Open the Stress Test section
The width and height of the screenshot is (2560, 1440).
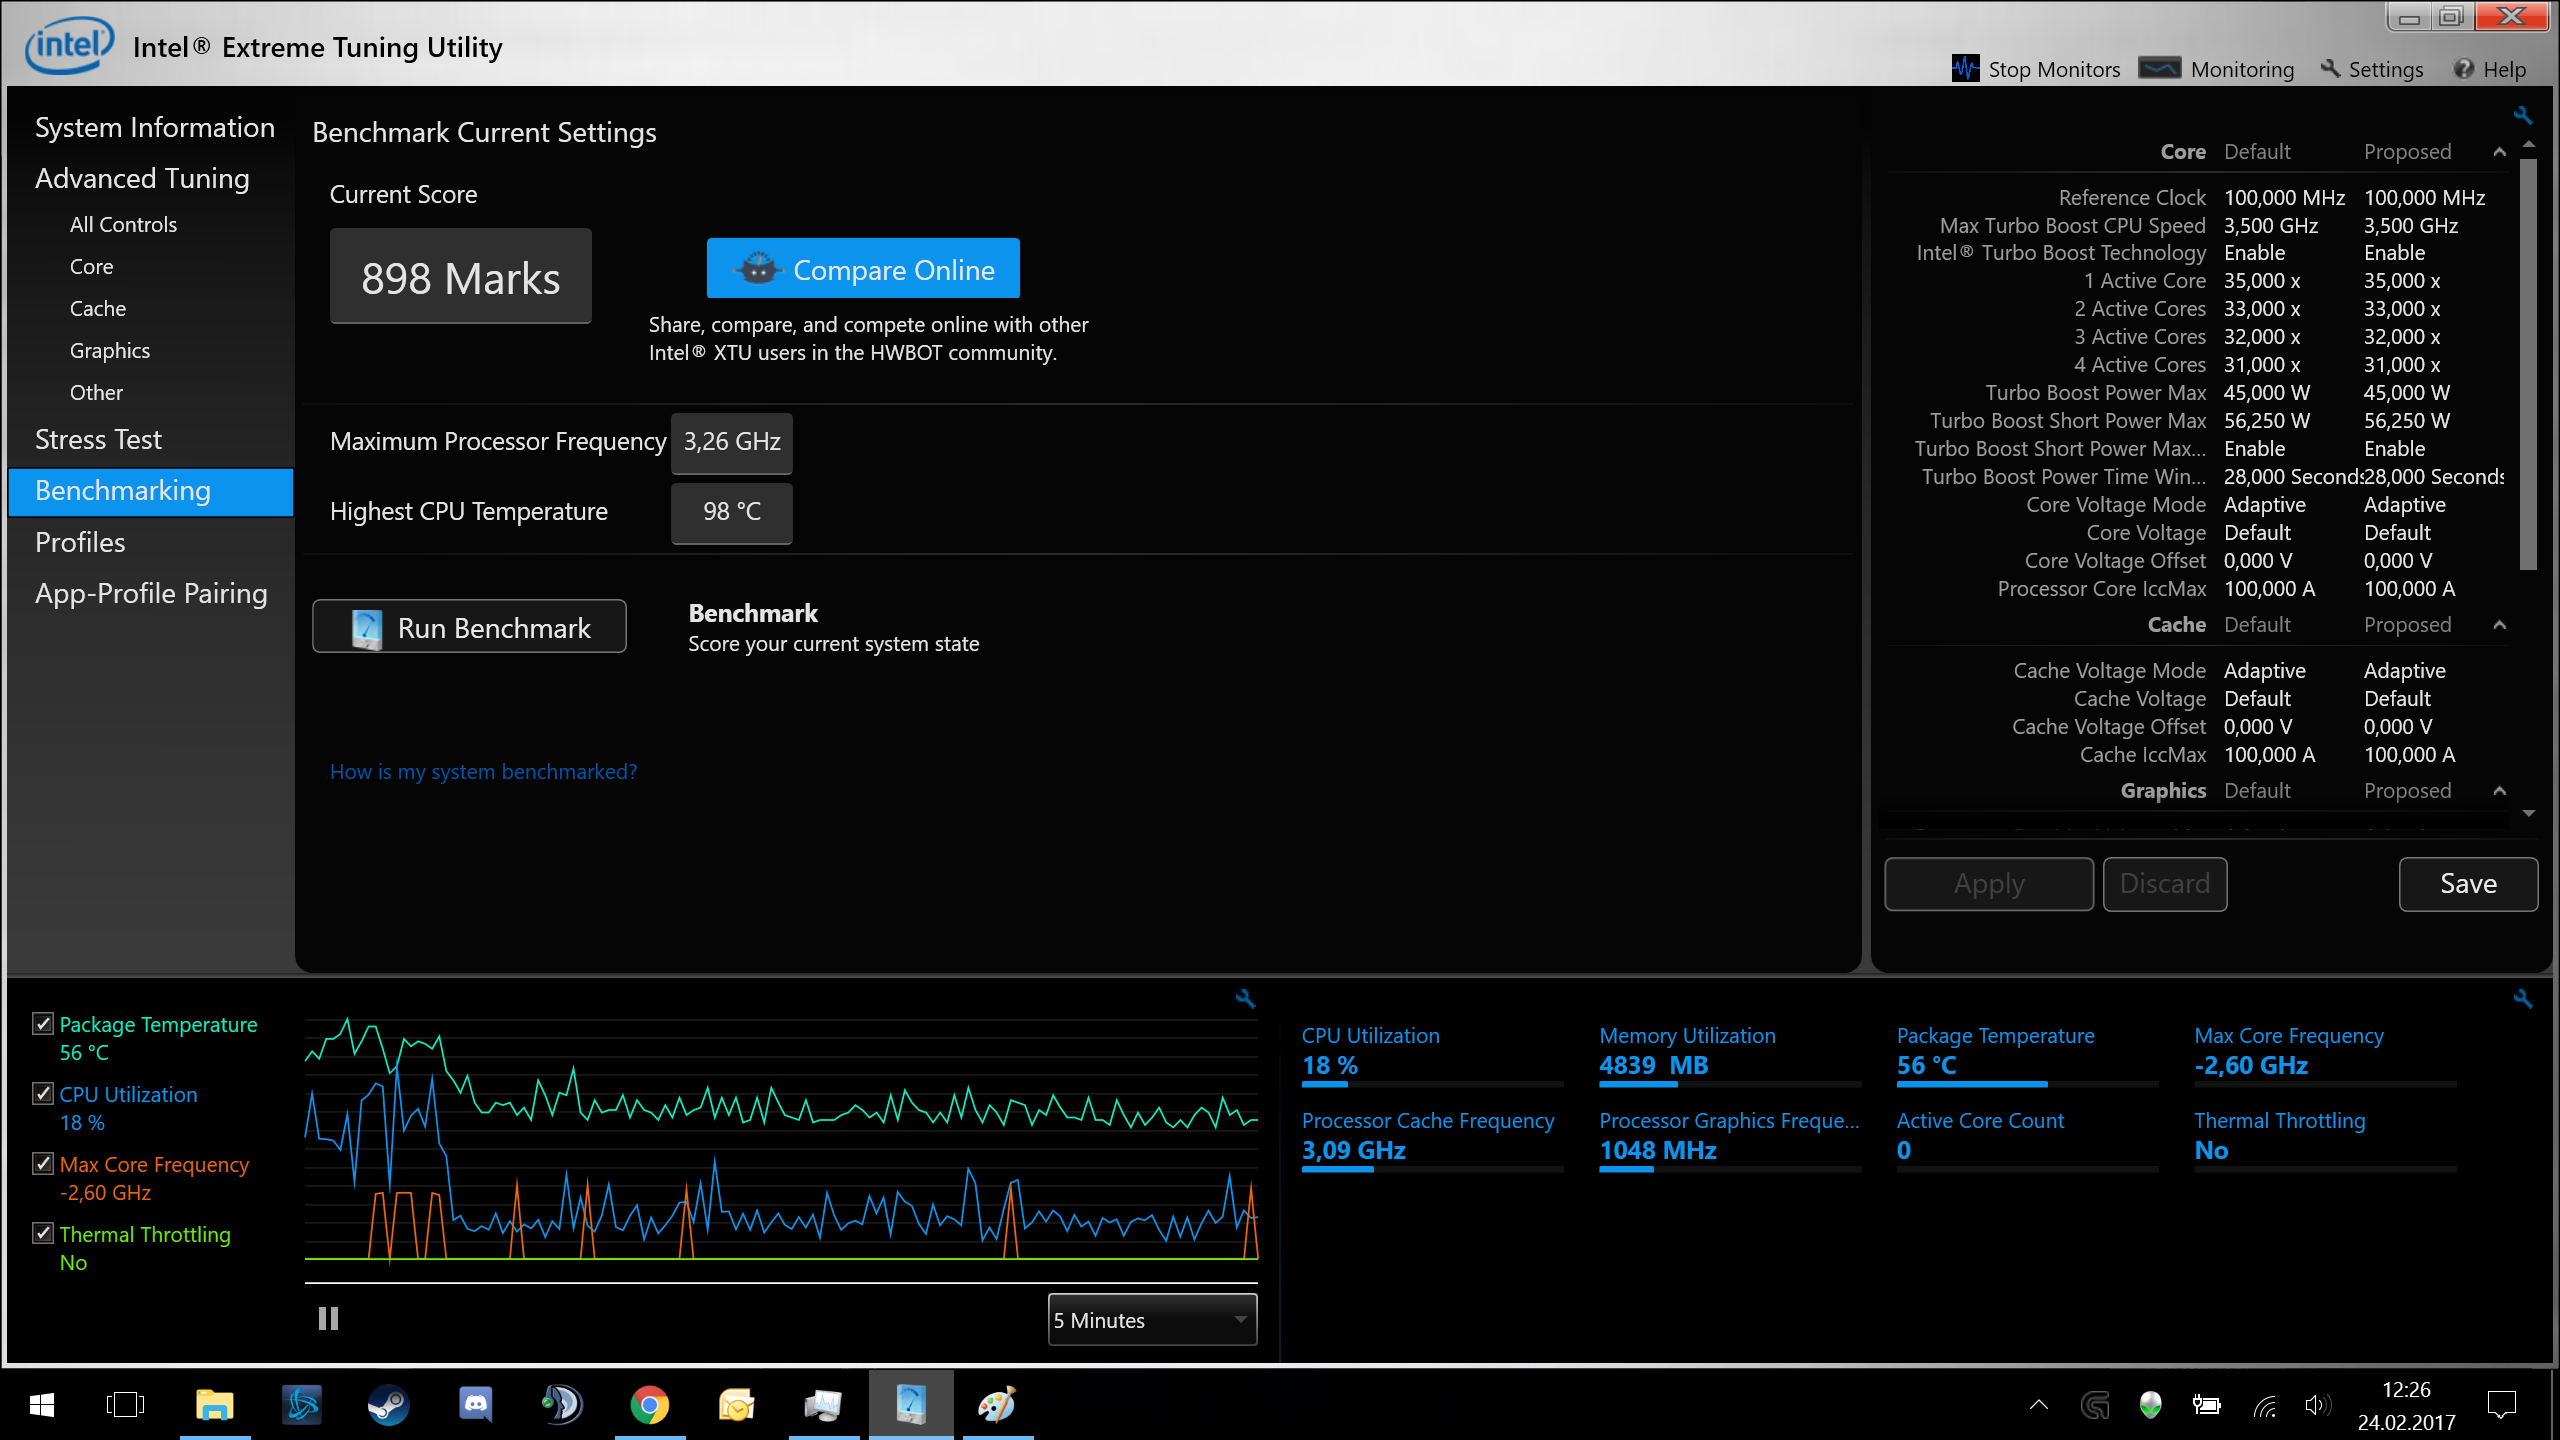[x=98, y=440]
